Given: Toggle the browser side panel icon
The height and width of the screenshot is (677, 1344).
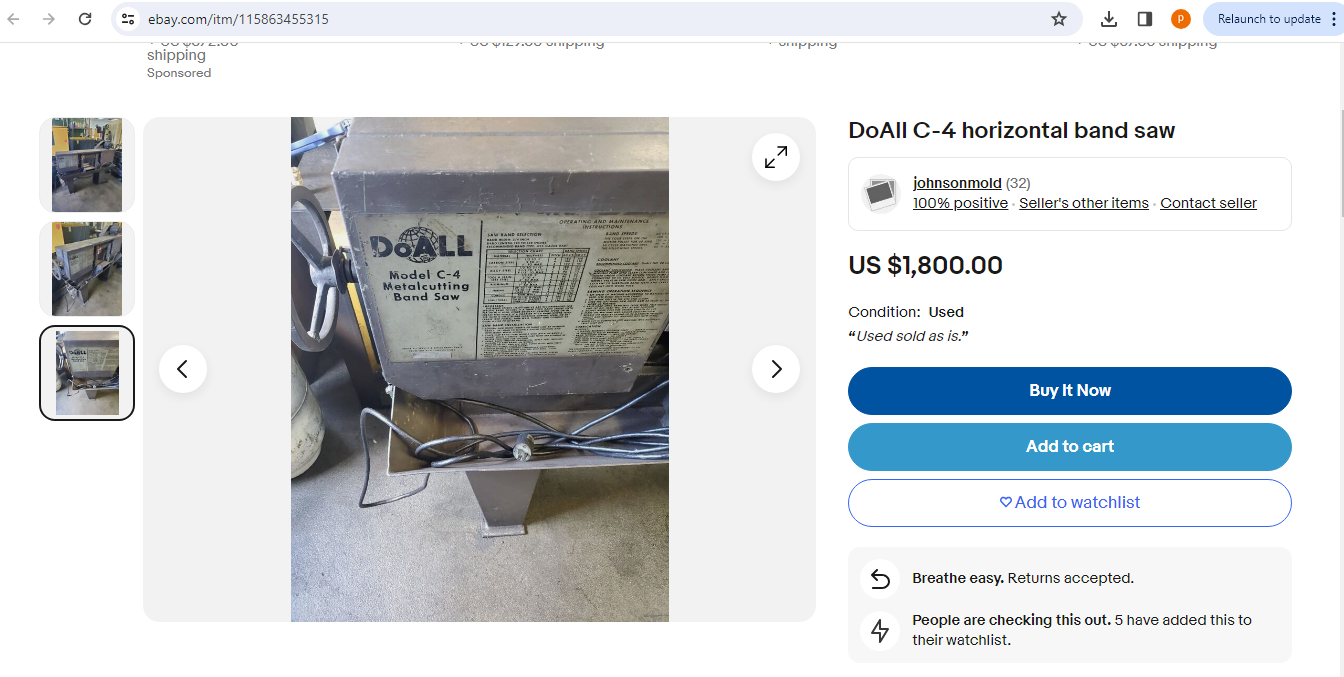Looking at the screenshot, I should click(1145, 19).
